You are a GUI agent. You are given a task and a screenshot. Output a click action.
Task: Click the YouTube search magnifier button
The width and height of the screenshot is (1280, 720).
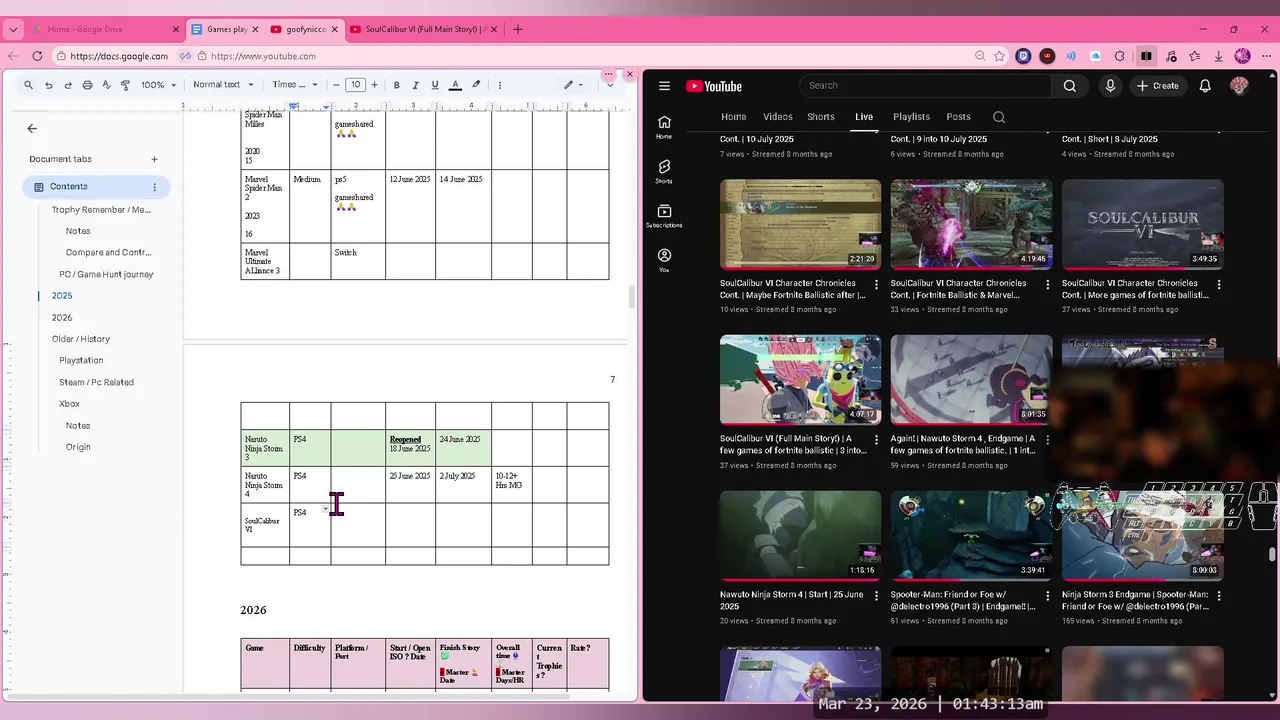click(1070, 86)
